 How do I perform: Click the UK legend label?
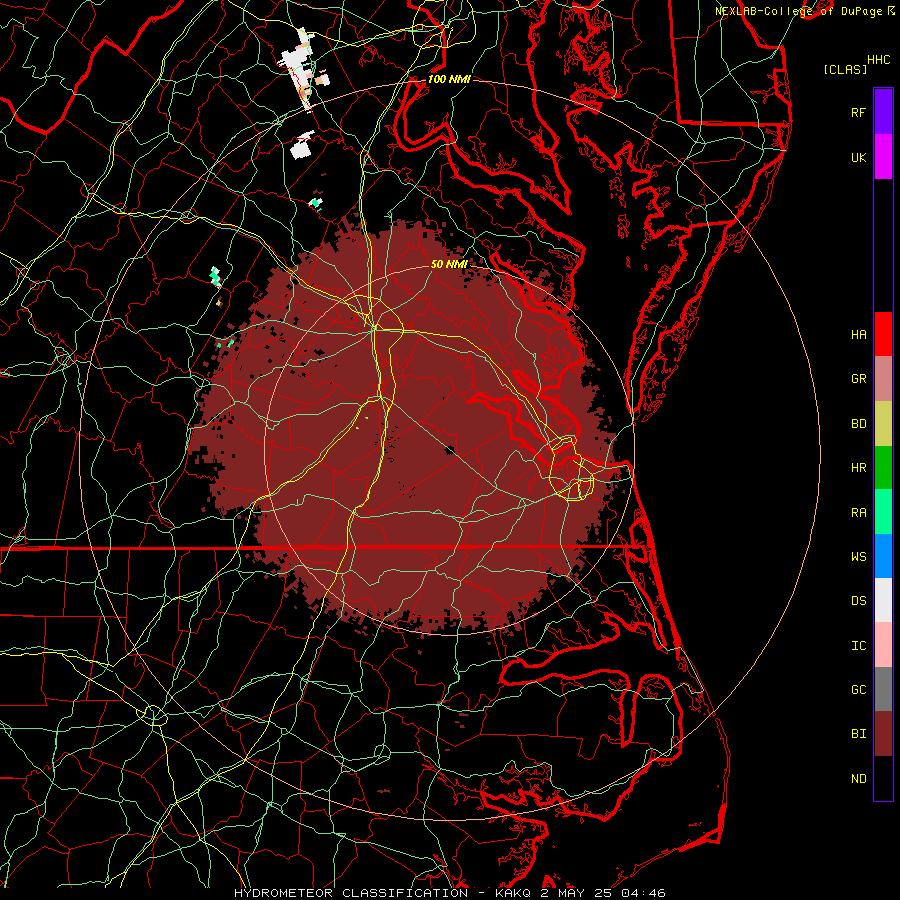pos(858,157)
